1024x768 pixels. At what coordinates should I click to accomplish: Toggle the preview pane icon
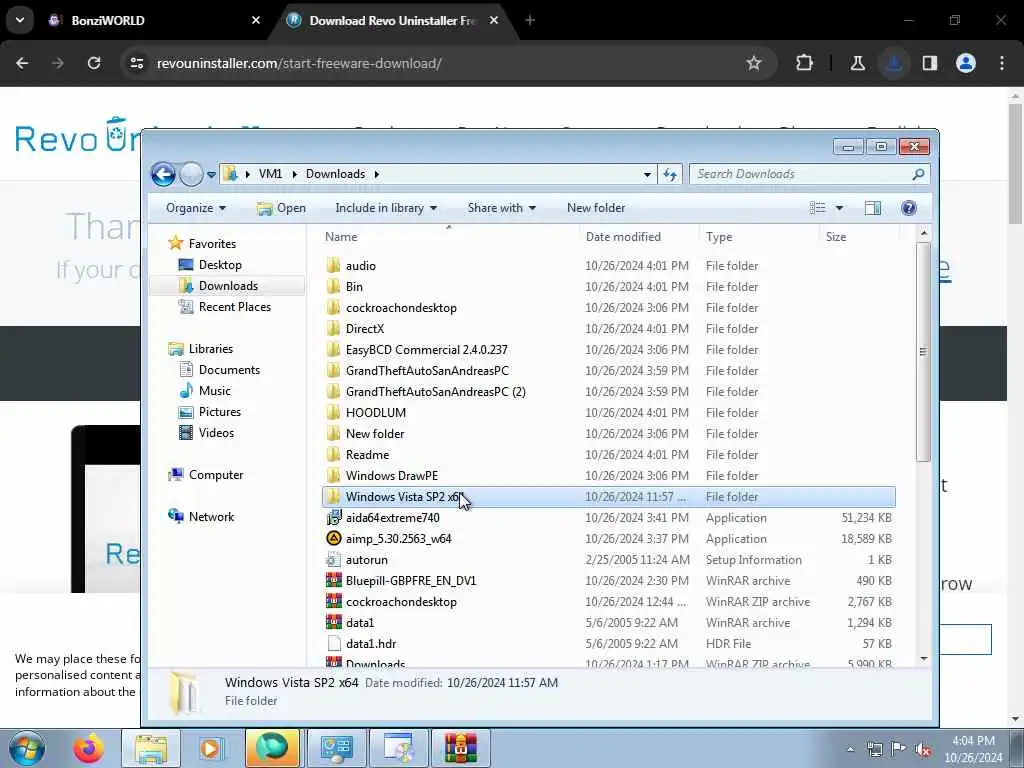pos(872,208)
